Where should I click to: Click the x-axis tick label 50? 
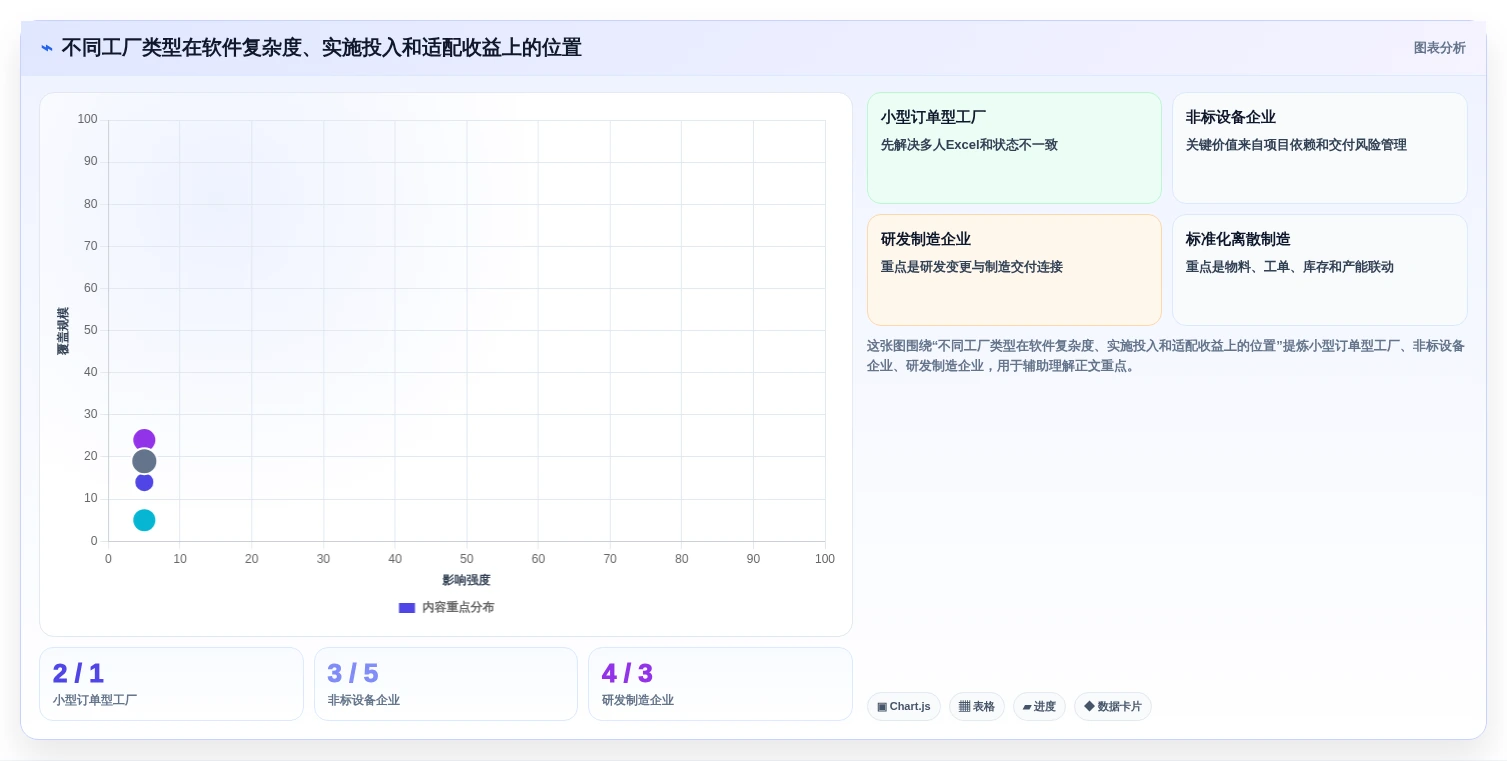coord(467,559)
